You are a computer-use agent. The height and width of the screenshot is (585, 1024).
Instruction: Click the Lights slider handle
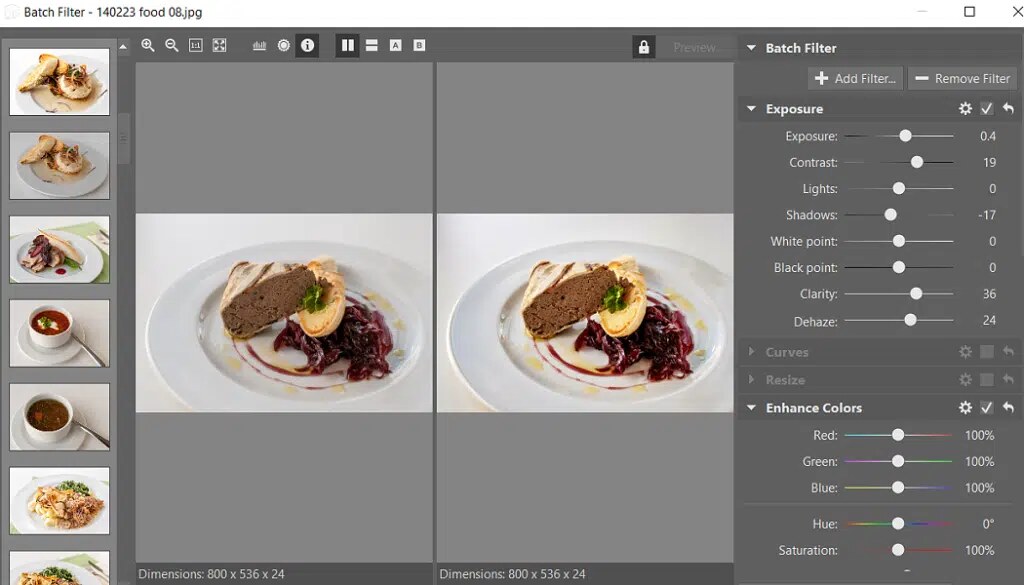click(x=899, y=188)
